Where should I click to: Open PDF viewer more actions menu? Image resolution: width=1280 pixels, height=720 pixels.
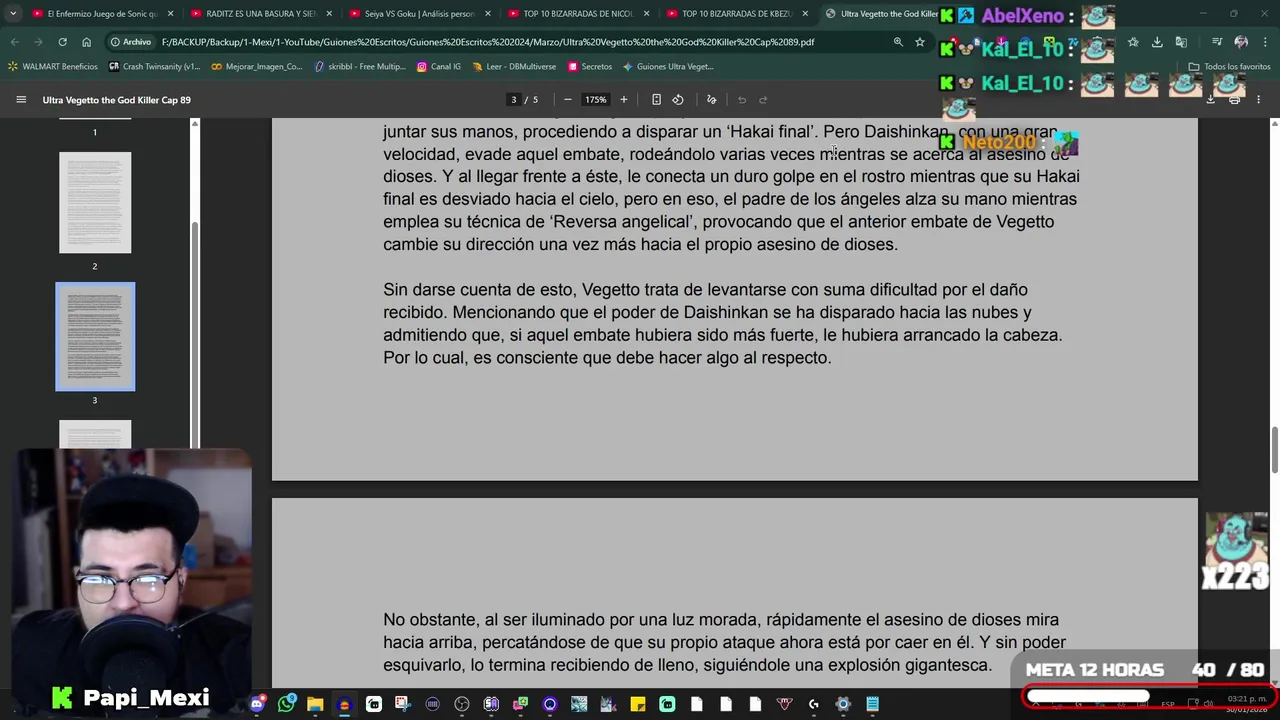coord(1258,100)
